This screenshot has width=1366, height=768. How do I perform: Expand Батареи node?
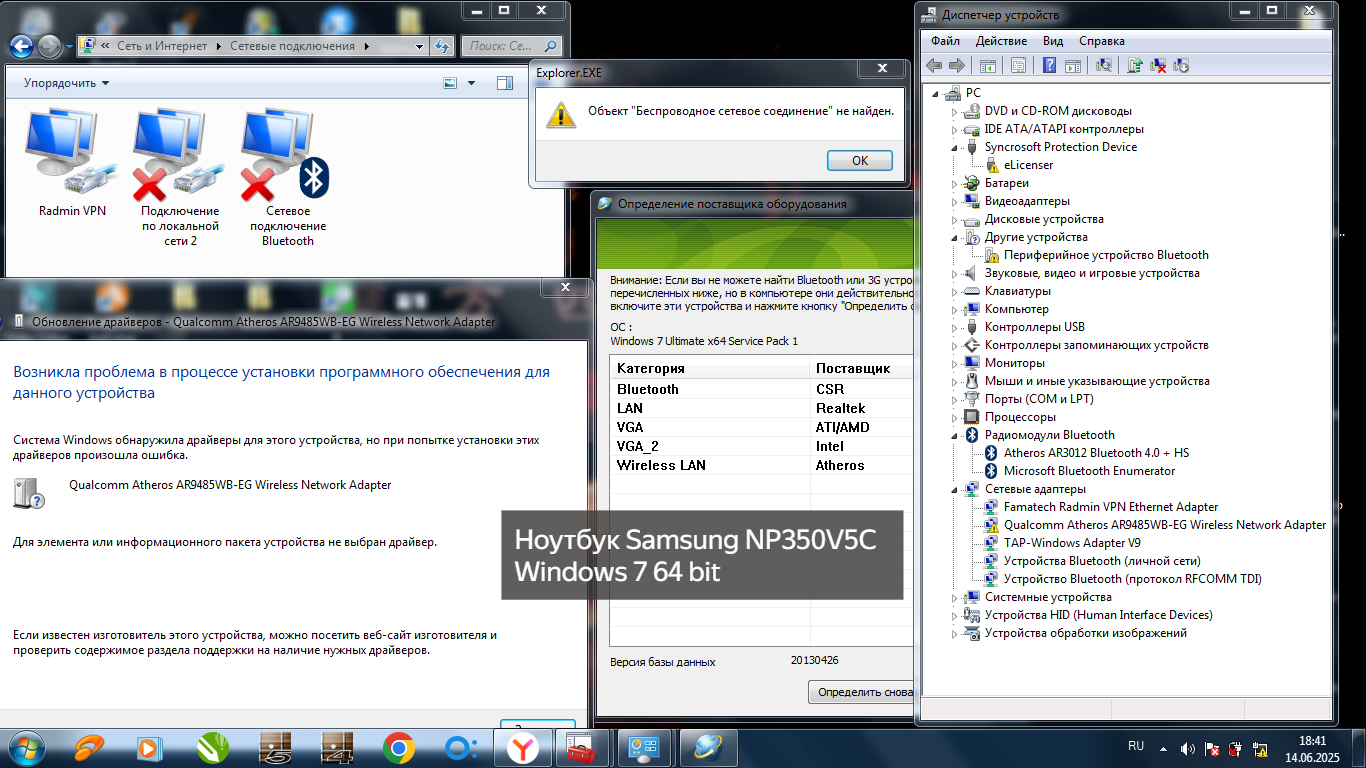coord(954,183)
